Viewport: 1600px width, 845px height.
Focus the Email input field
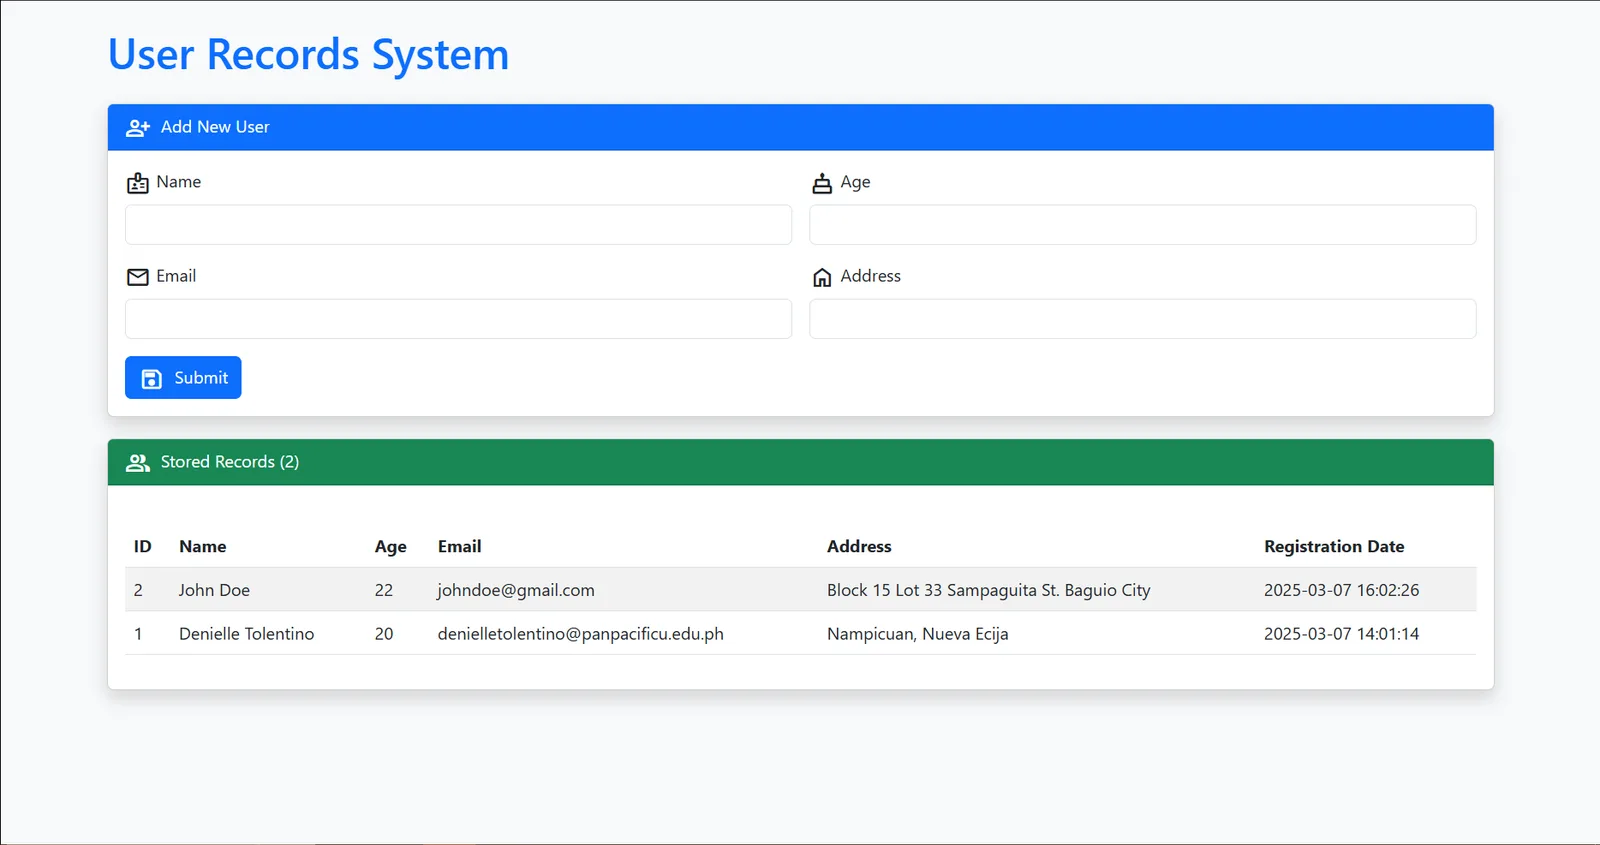(x=458, y=319)
